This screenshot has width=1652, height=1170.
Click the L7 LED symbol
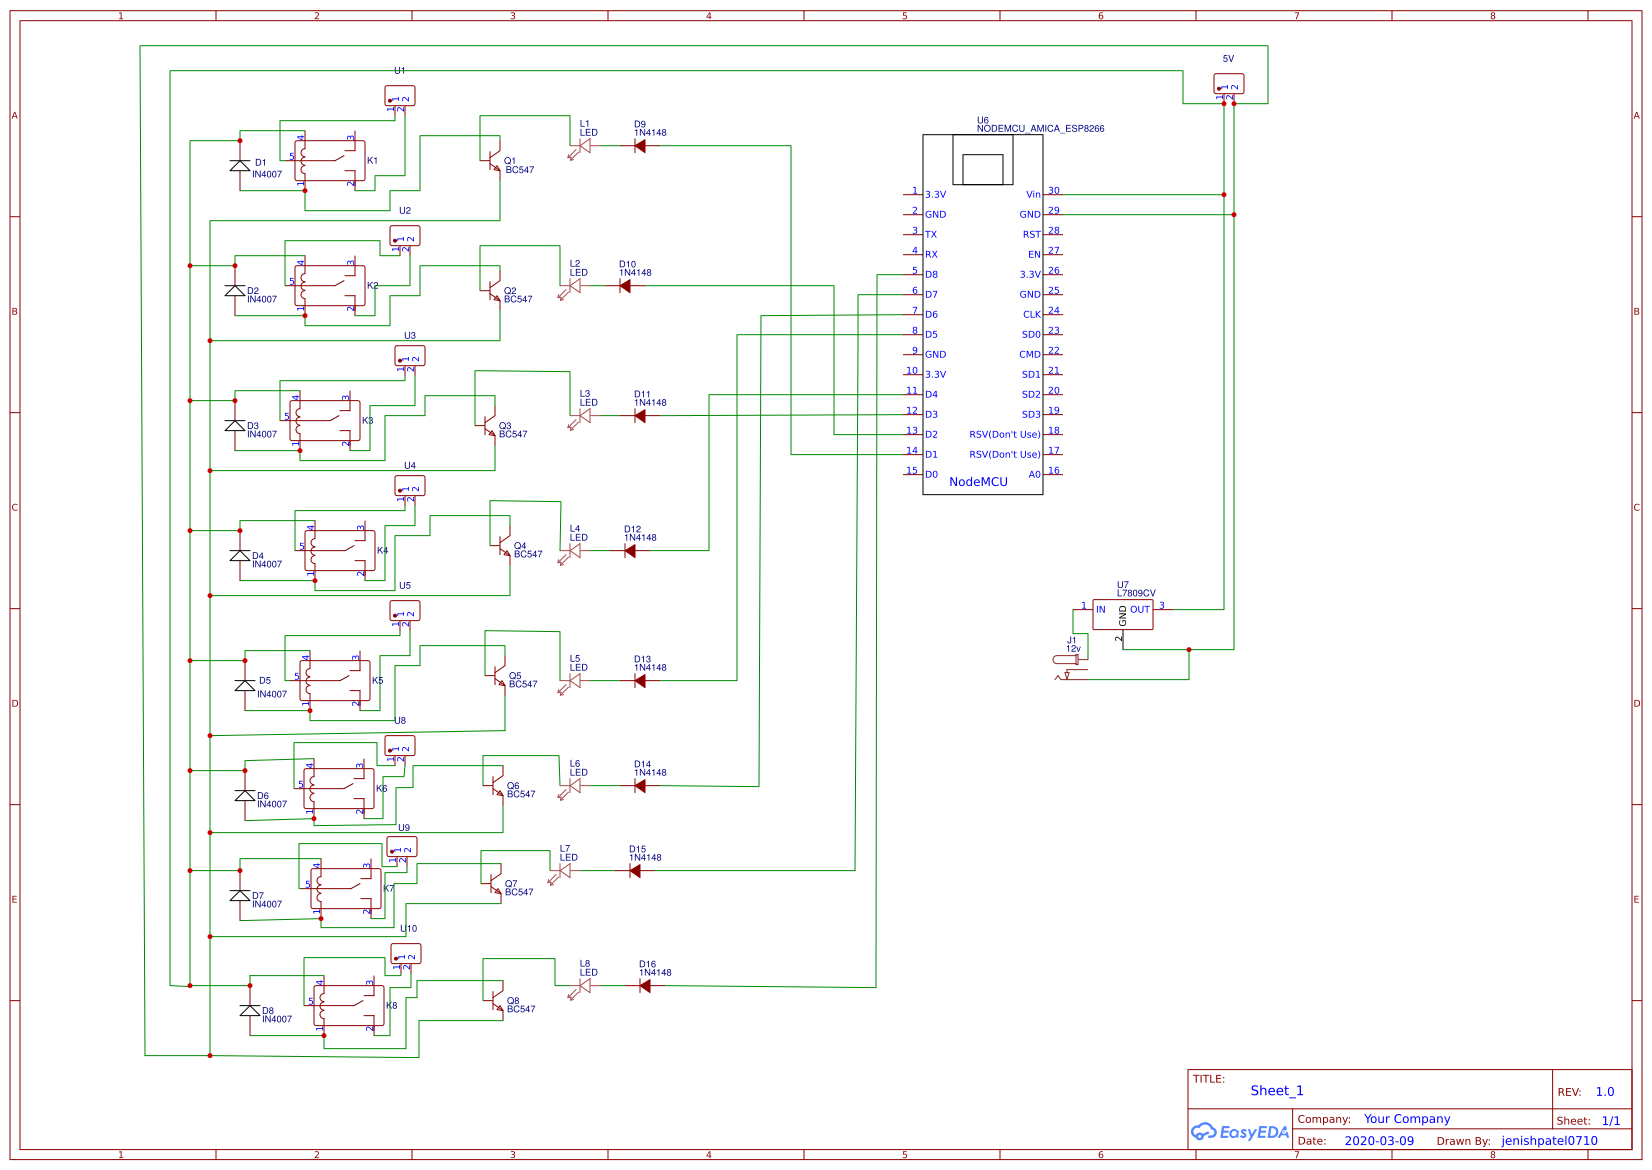(563, 871)
